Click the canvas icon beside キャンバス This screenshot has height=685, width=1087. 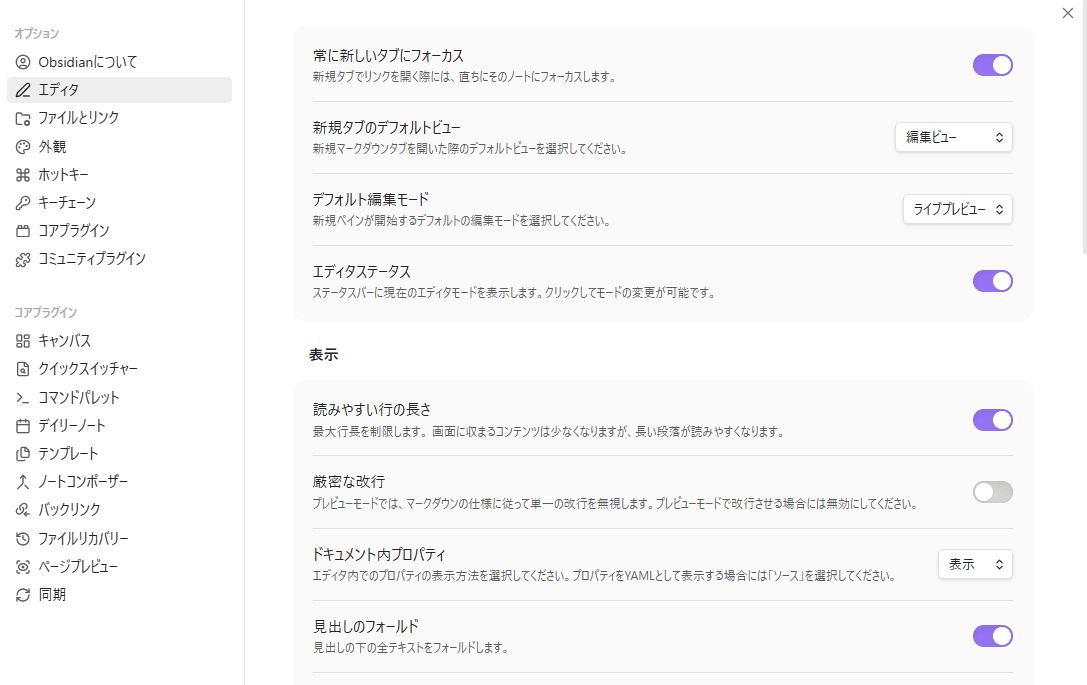(x=22, y=340)
